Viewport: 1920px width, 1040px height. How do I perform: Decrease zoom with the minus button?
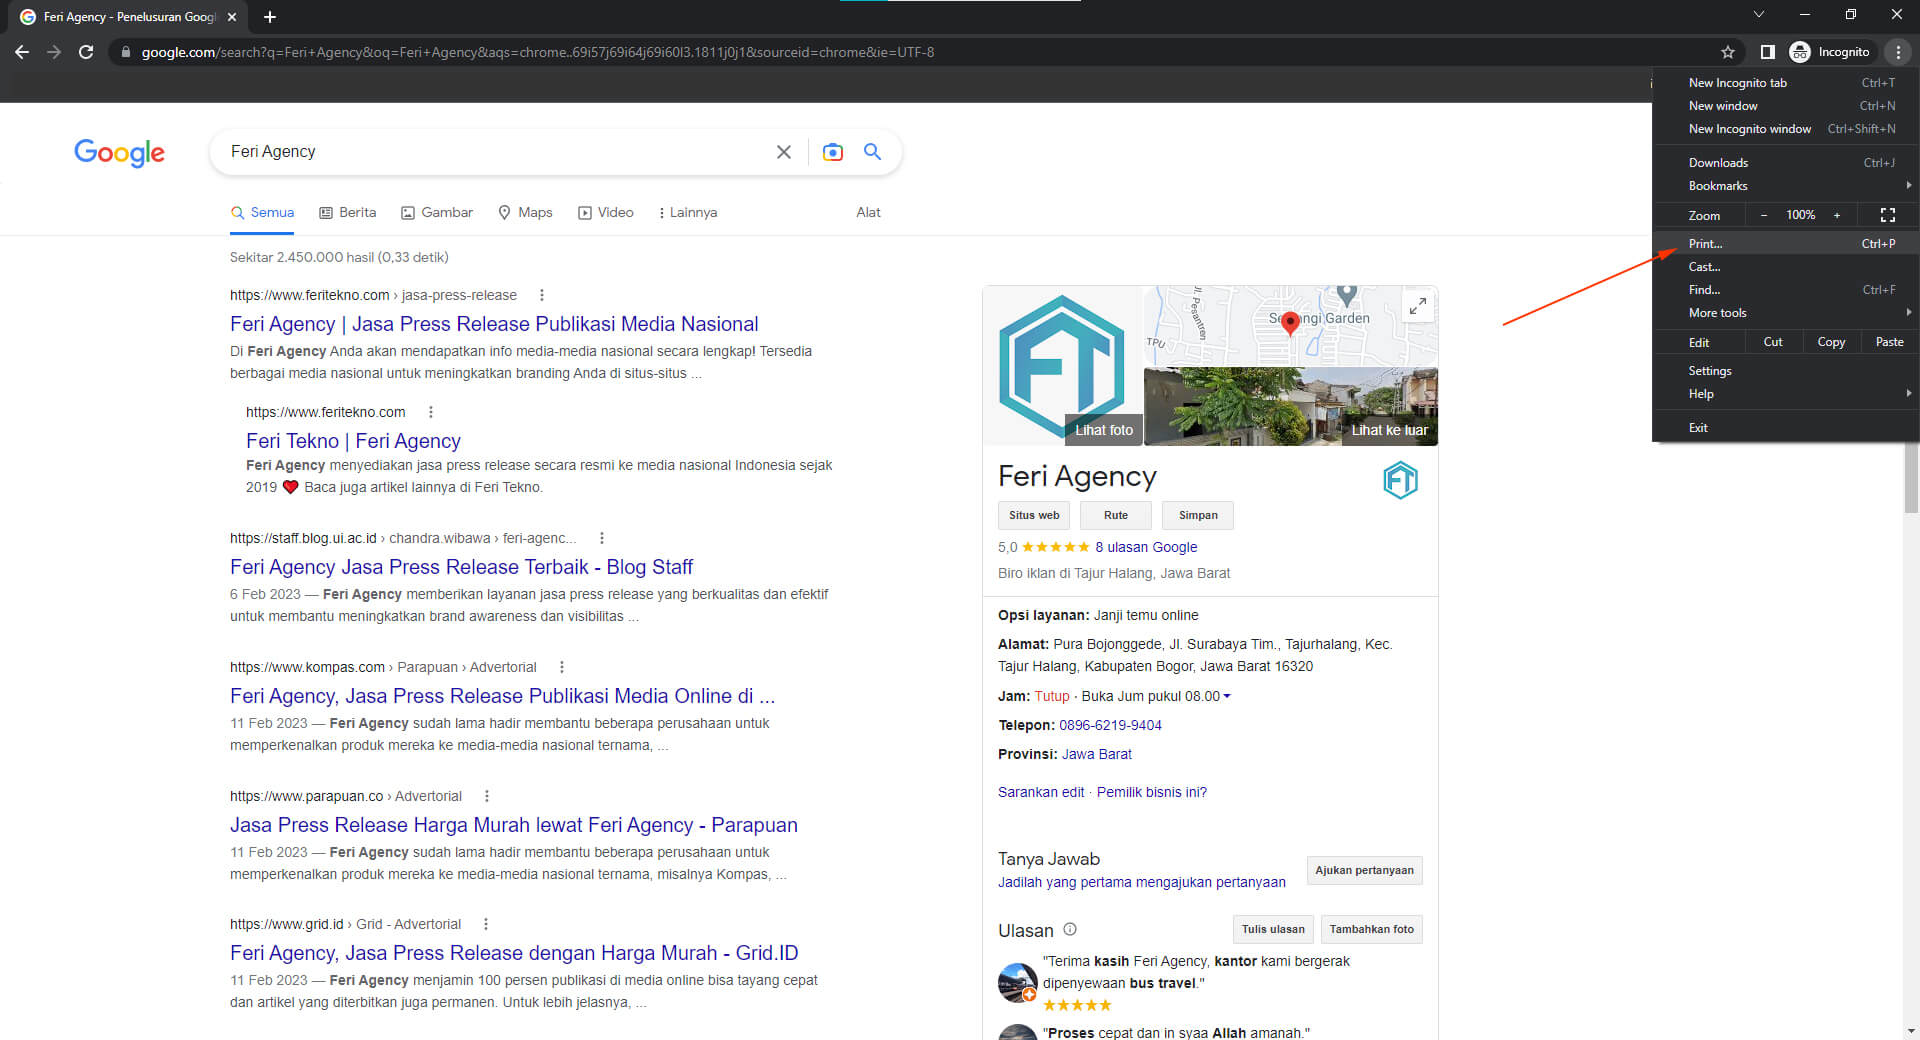point(1764,215)
